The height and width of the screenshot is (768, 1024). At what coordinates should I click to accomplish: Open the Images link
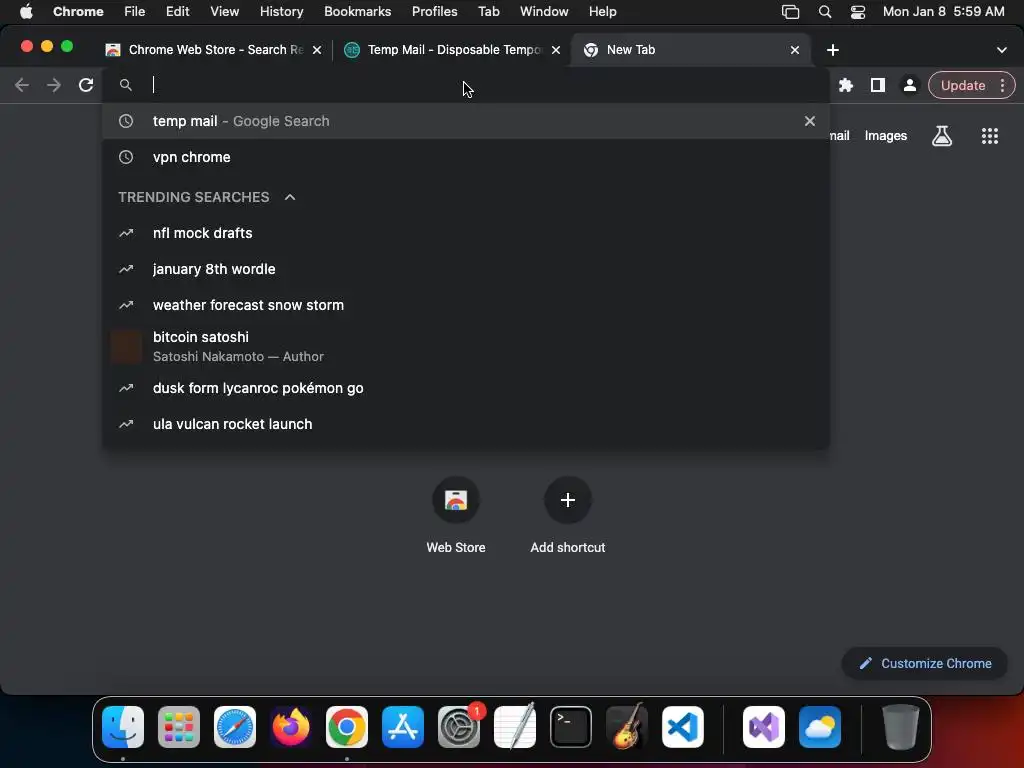(886, 136)
